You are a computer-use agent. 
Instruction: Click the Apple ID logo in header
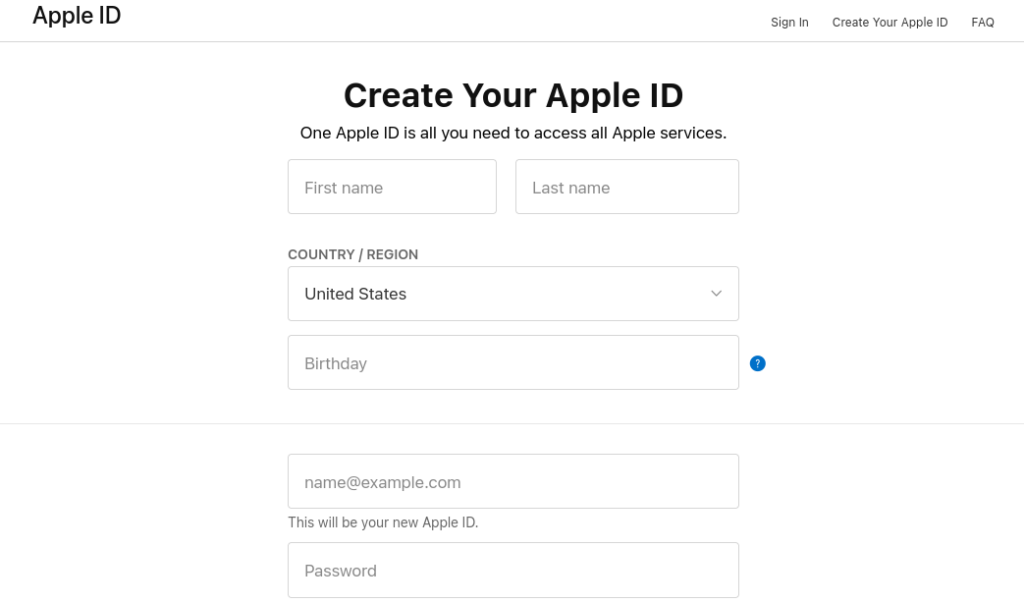tap(77, 16)
